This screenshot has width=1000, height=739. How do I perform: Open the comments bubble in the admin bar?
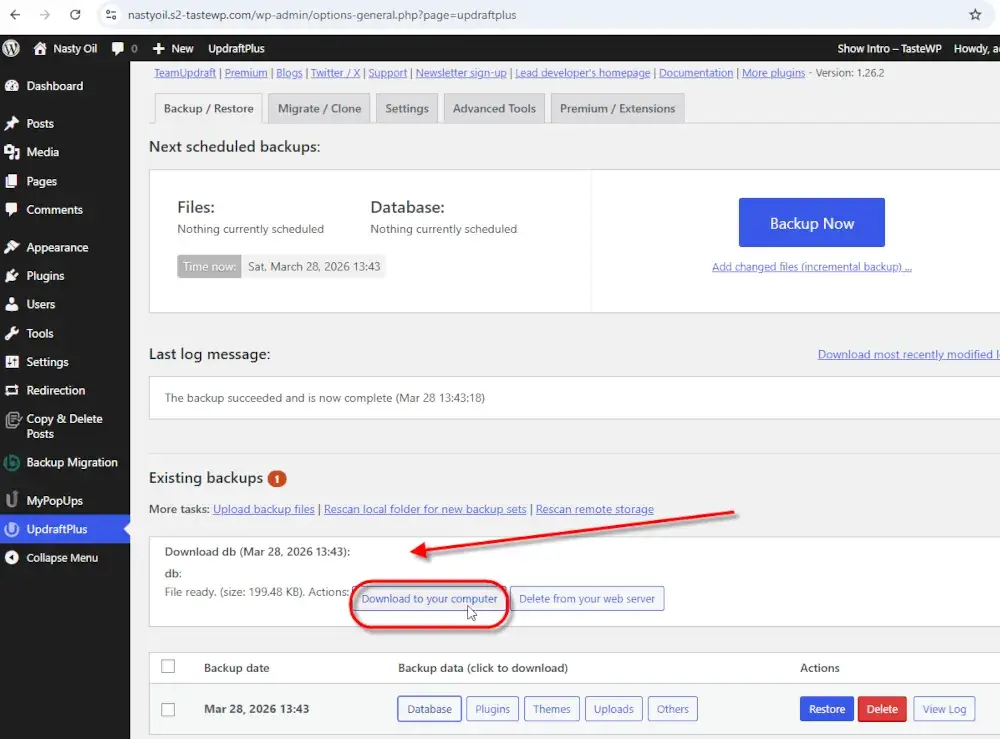pos(119,47)
